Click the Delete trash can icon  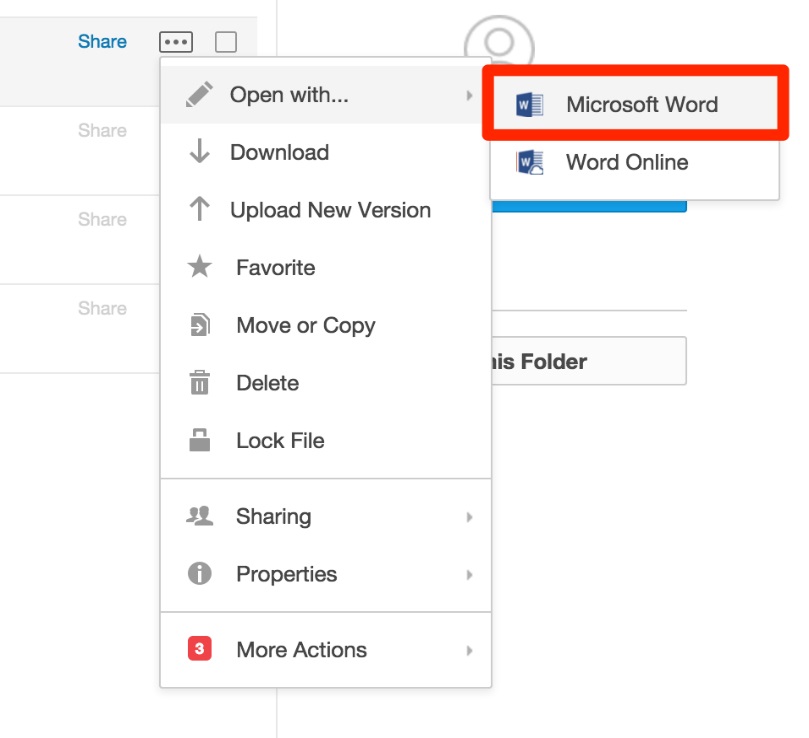click(x=200, y=382)
